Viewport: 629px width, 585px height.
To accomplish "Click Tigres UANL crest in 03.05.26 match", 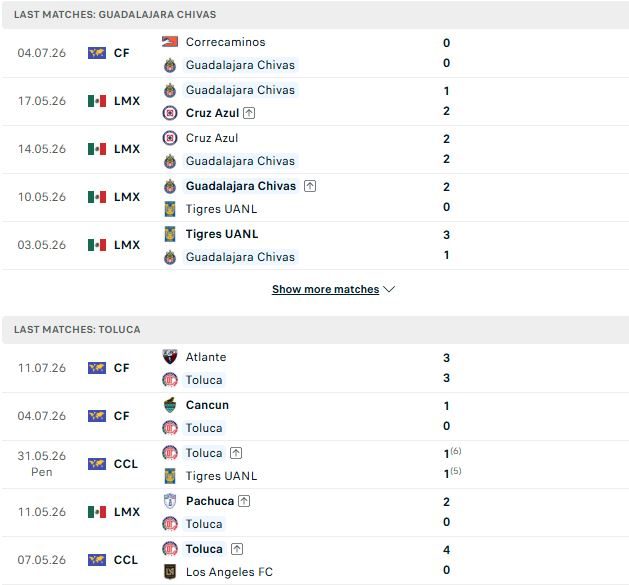I will [170, 234].
